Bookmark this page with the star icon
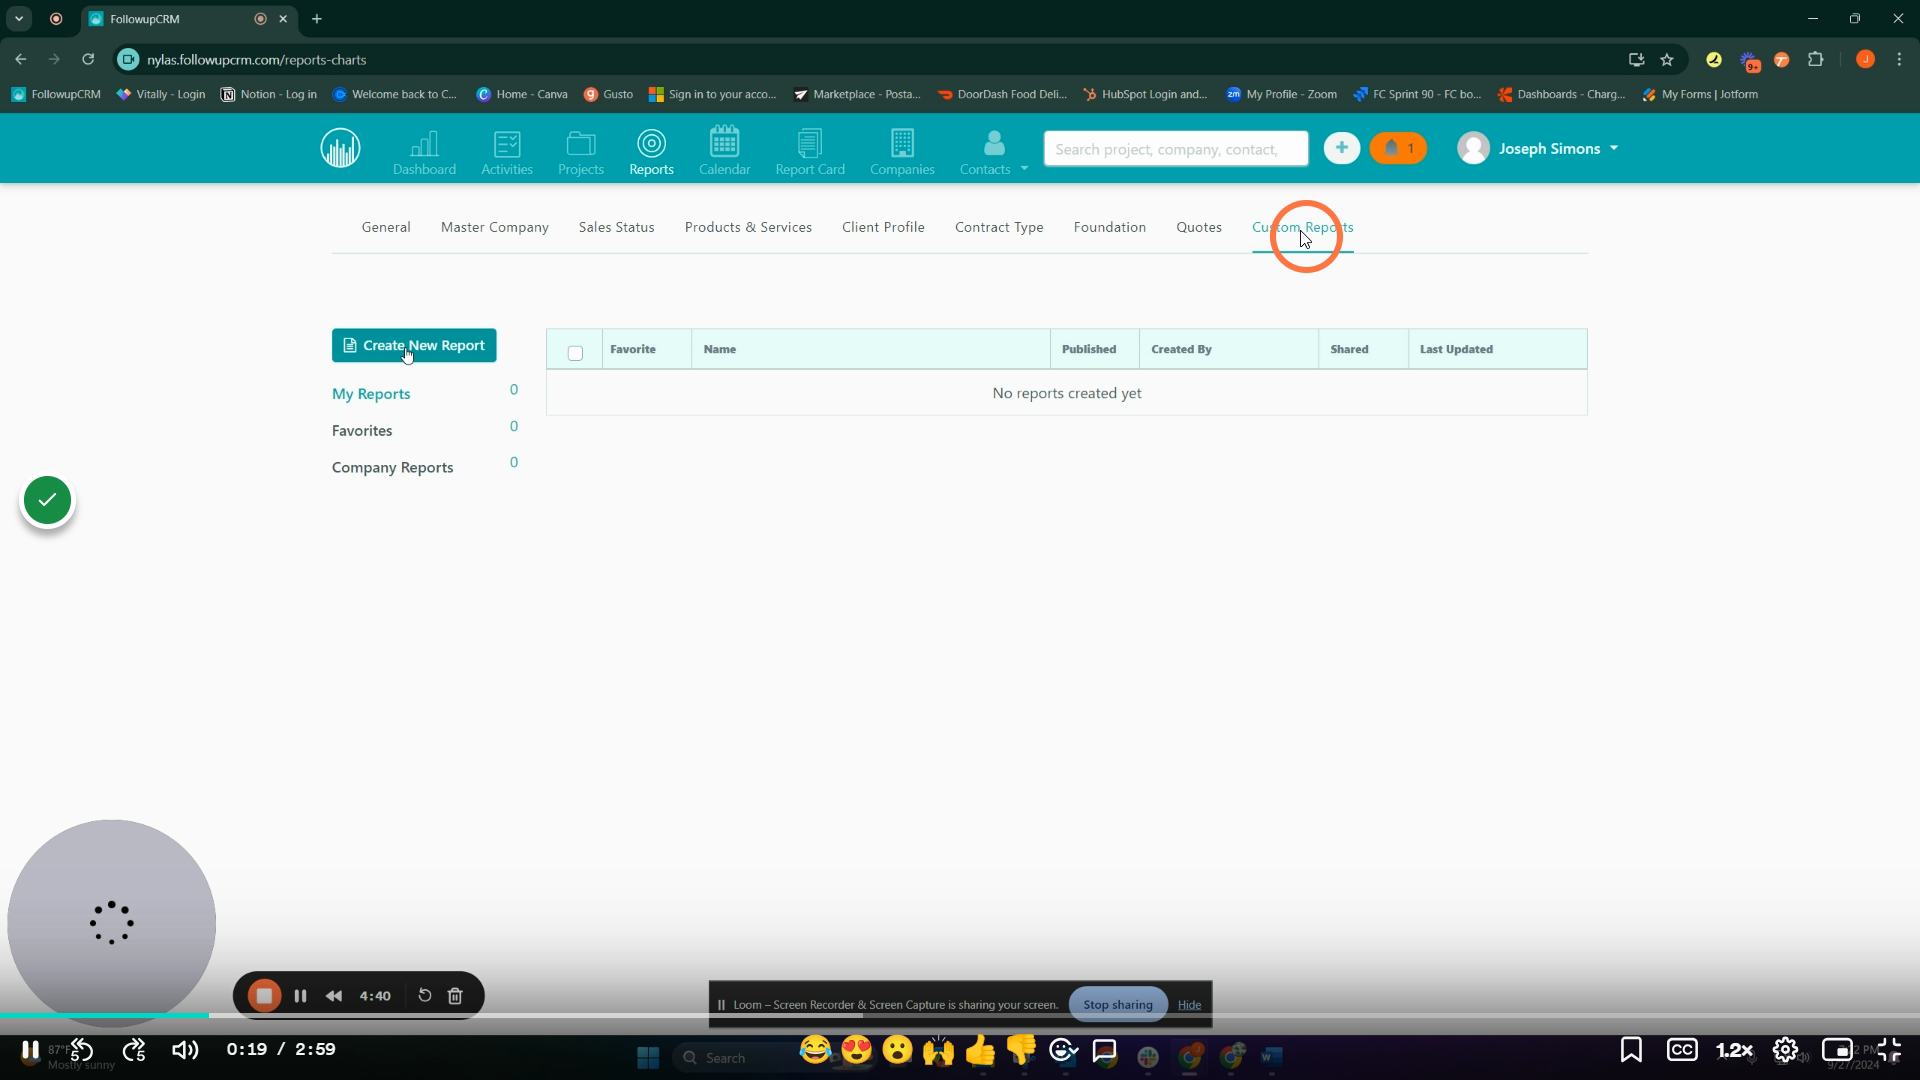This screenshot has height=1080, width=1920. [x=1667, y=60]
